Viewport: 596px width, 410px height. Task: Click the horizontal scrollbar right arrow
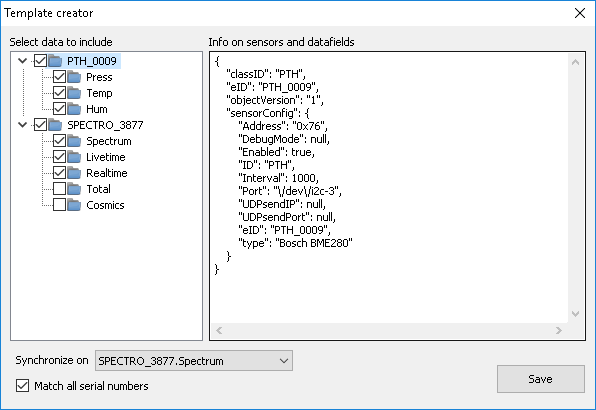[x=558, y=331]
